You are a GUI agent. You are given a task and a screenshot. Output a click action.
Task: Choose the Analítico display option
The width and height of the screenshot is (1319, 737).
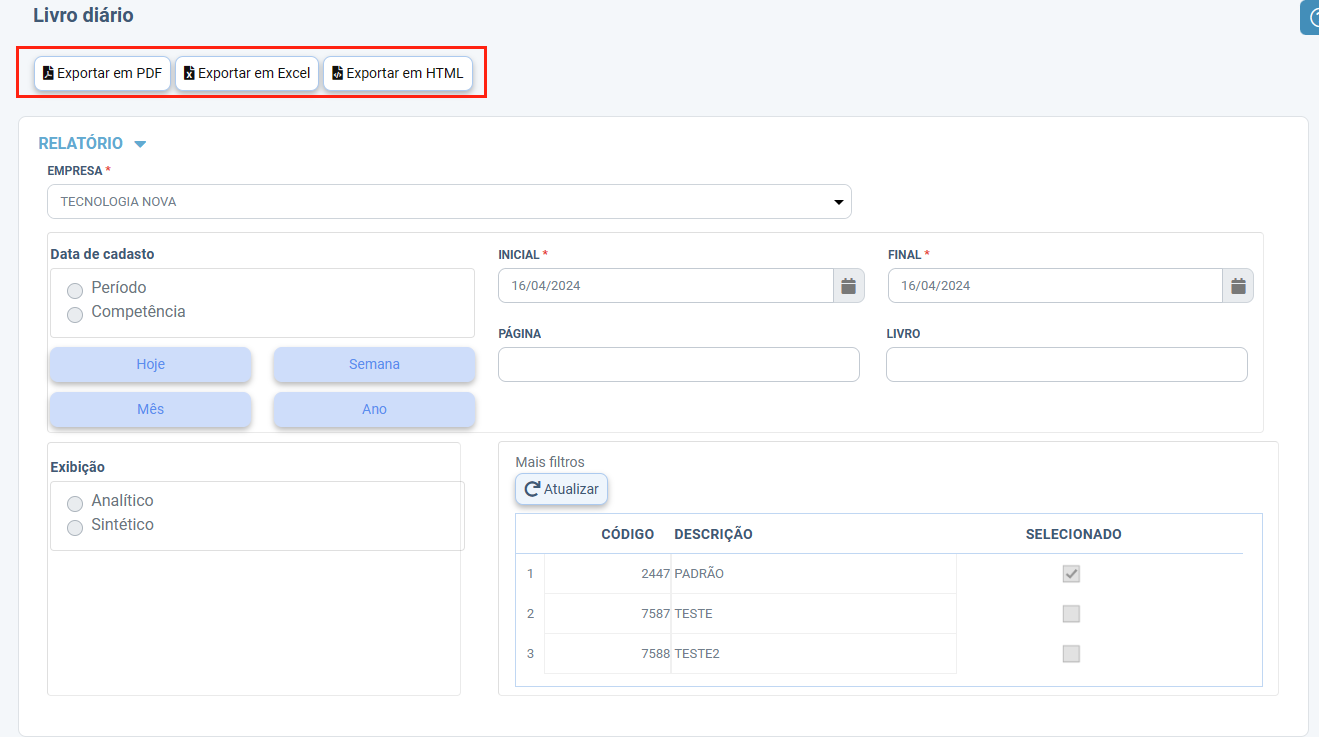click(75, 504)
